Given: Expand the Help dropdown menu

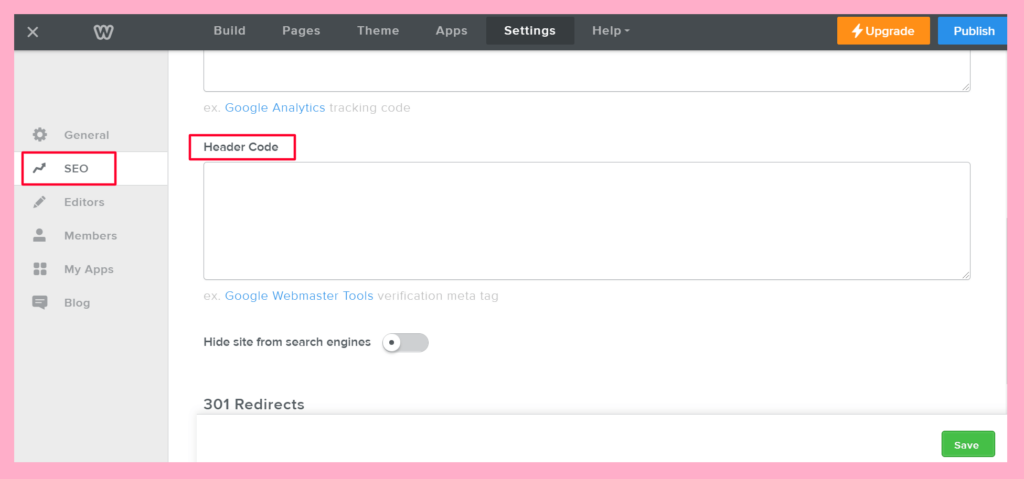Looking at the screenshot, I should pos(611,31).
